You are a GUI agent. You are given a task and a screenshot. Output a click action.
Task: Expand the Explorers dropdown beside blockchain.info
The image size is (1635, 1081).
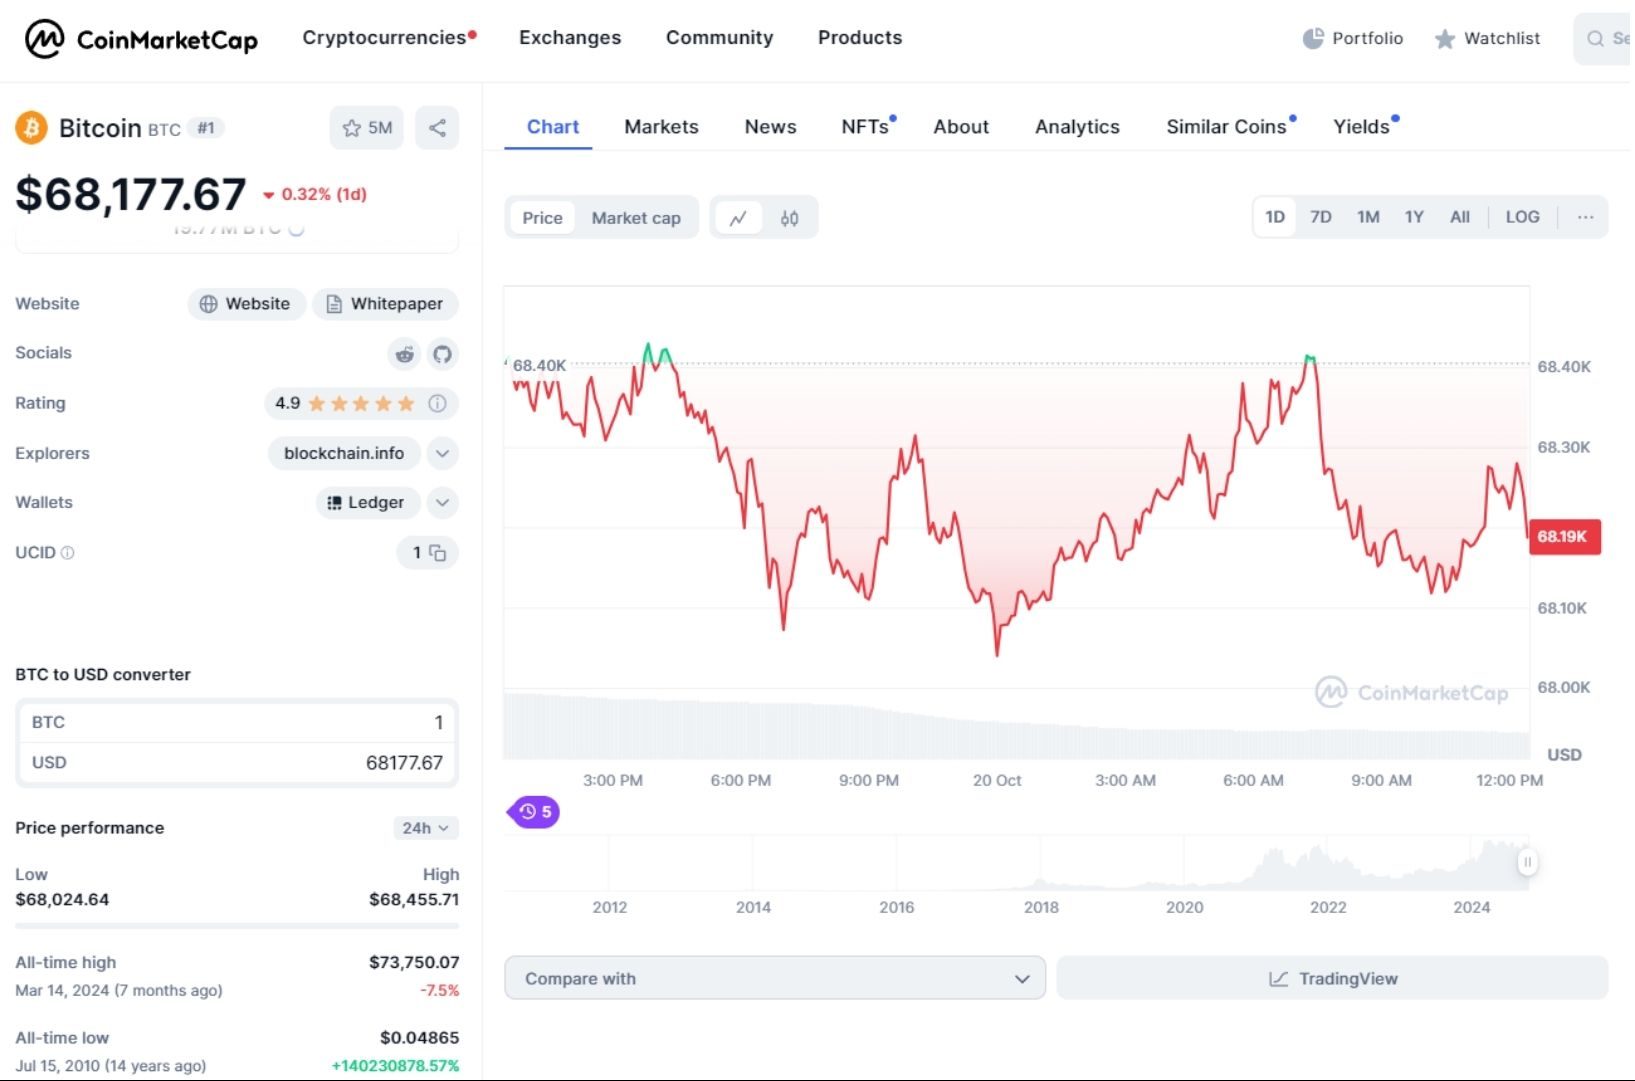[x=442, y=453]
